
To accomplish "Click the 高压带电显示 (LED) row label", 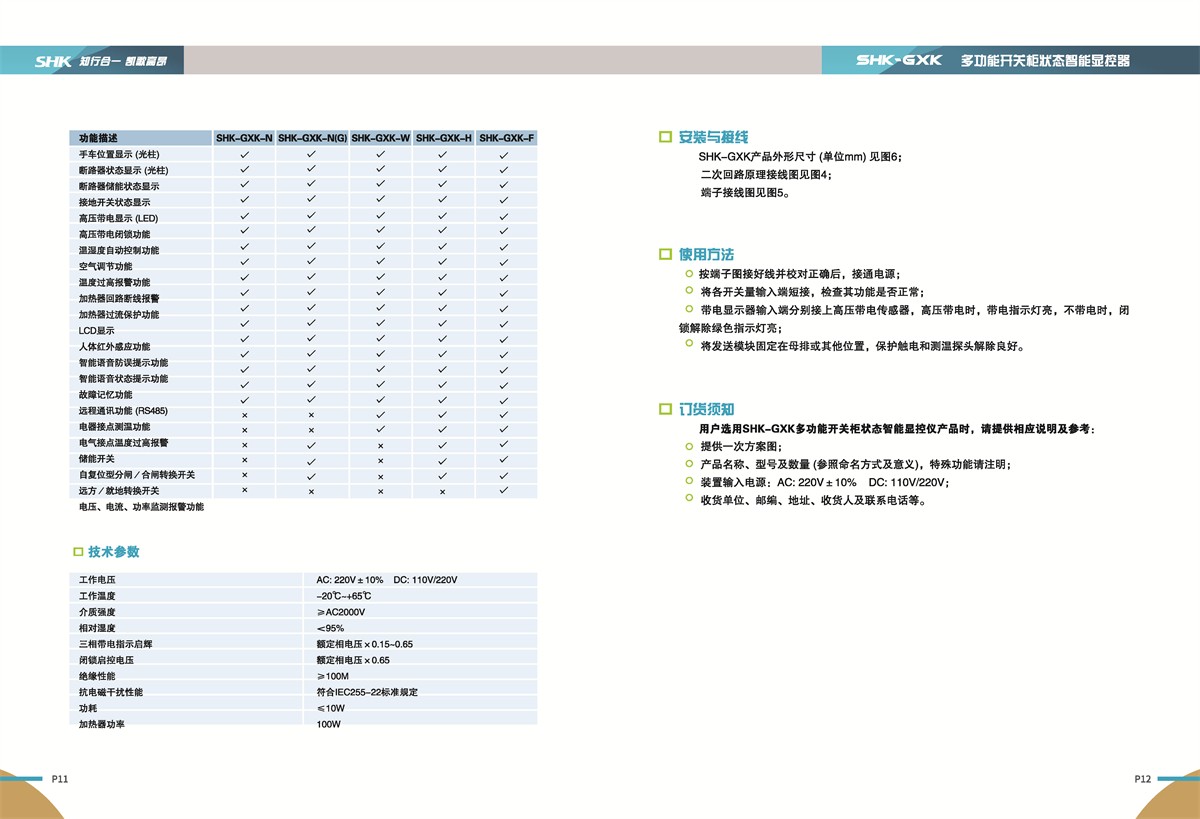I will pos(118,218).
